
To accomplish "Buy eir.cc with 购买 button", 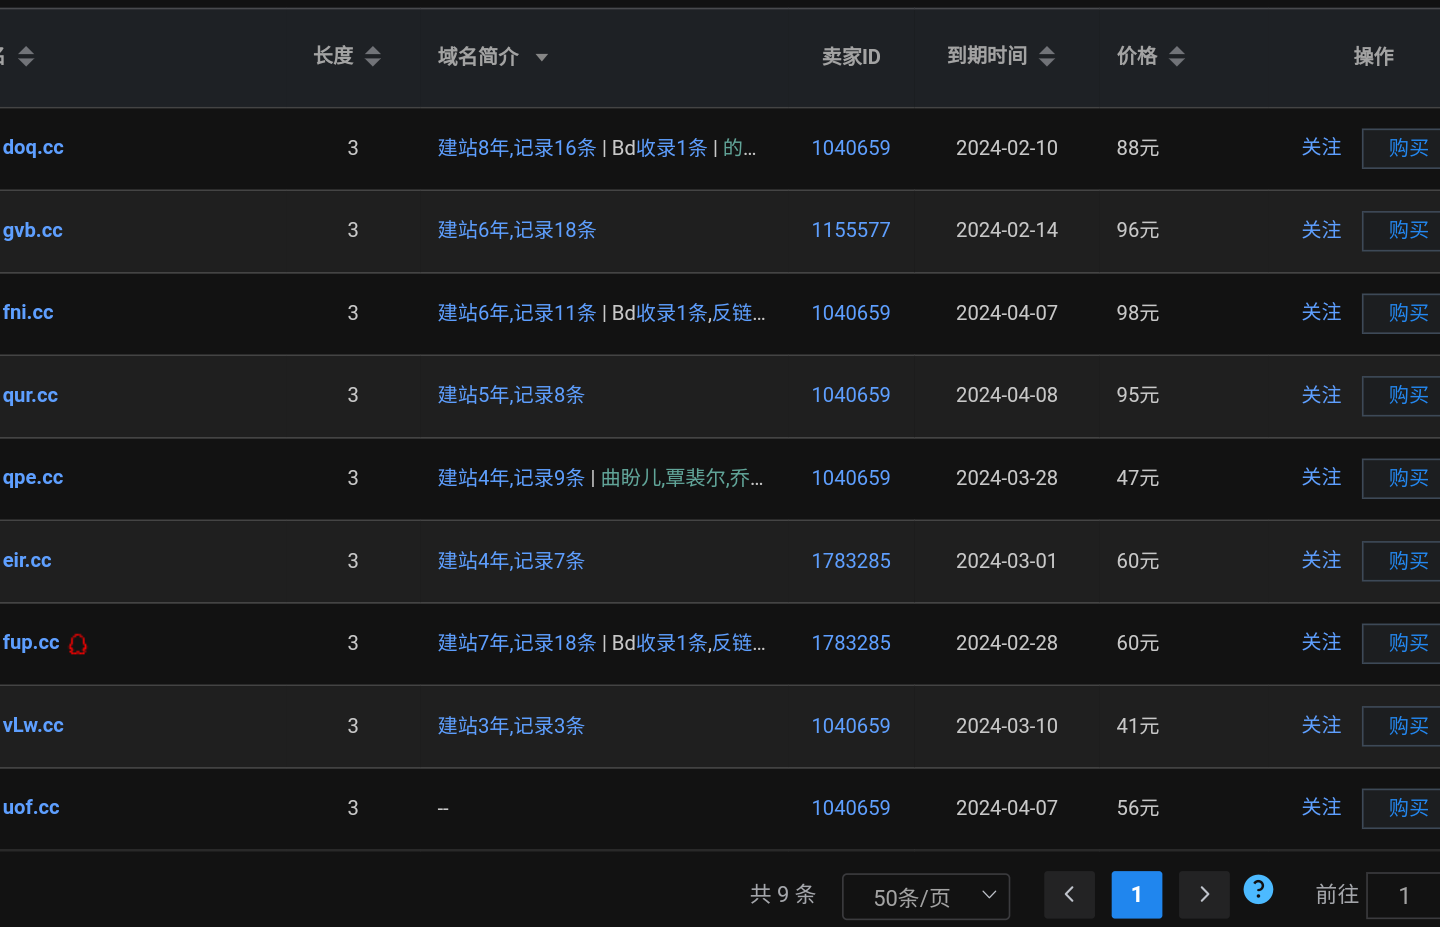I will coord(1402,561).
